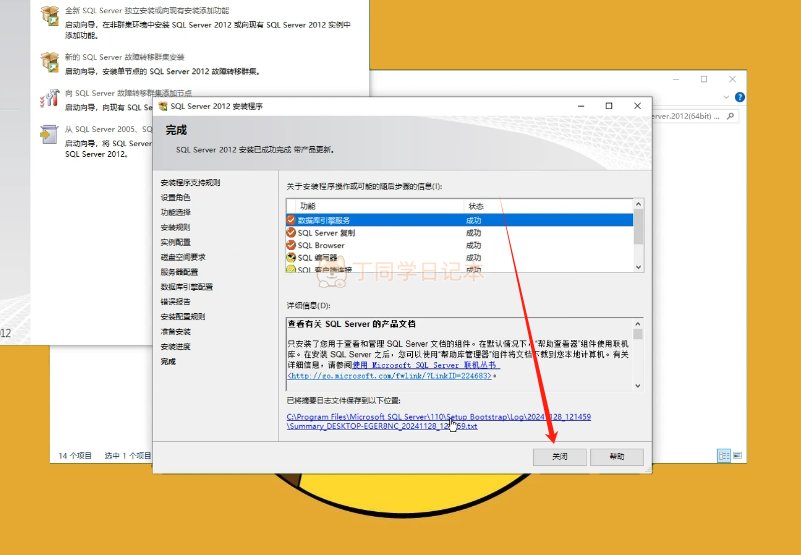Click the 安装进度 step label
Image resolution: width=801 pixels, height=555 pixels.
click(x=175, y=346)
